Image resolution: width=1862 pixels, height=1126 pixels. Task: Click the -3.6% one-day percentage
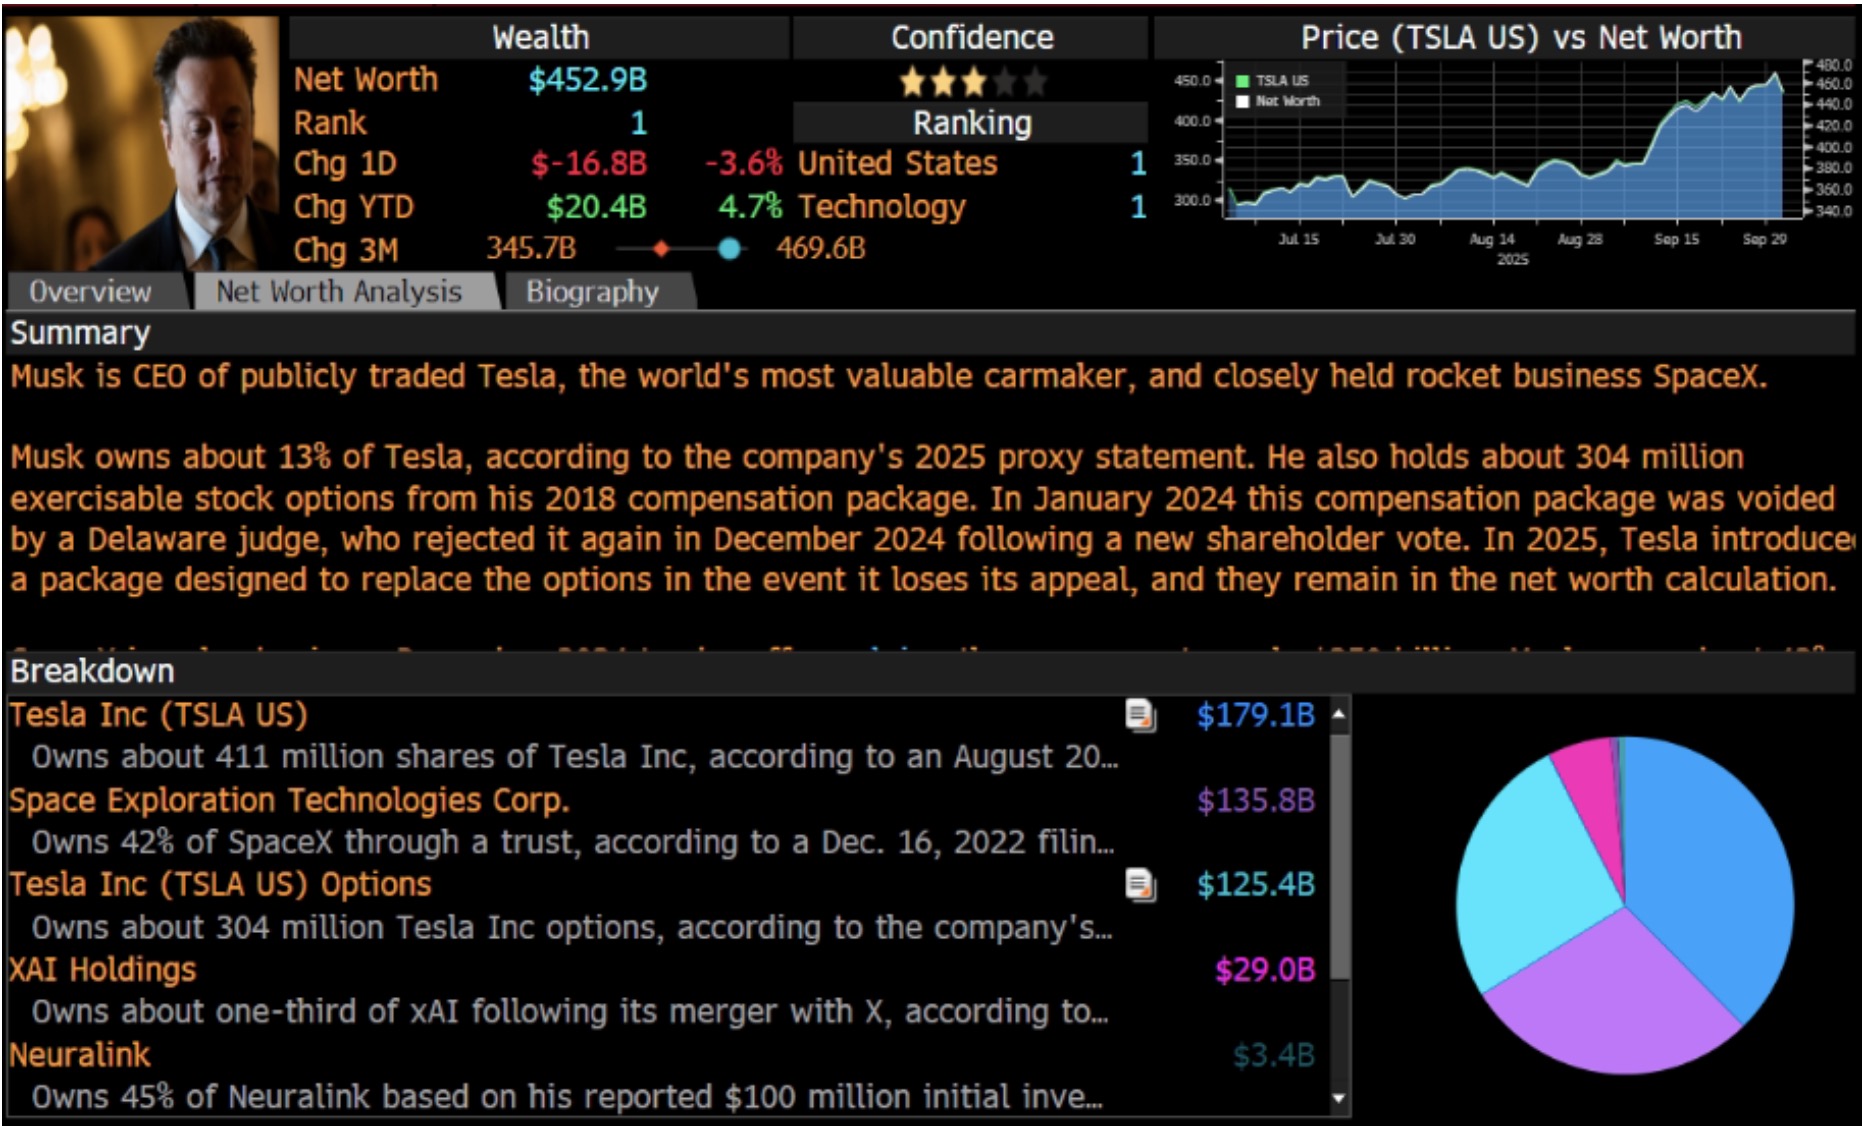(x=744, y=163)
